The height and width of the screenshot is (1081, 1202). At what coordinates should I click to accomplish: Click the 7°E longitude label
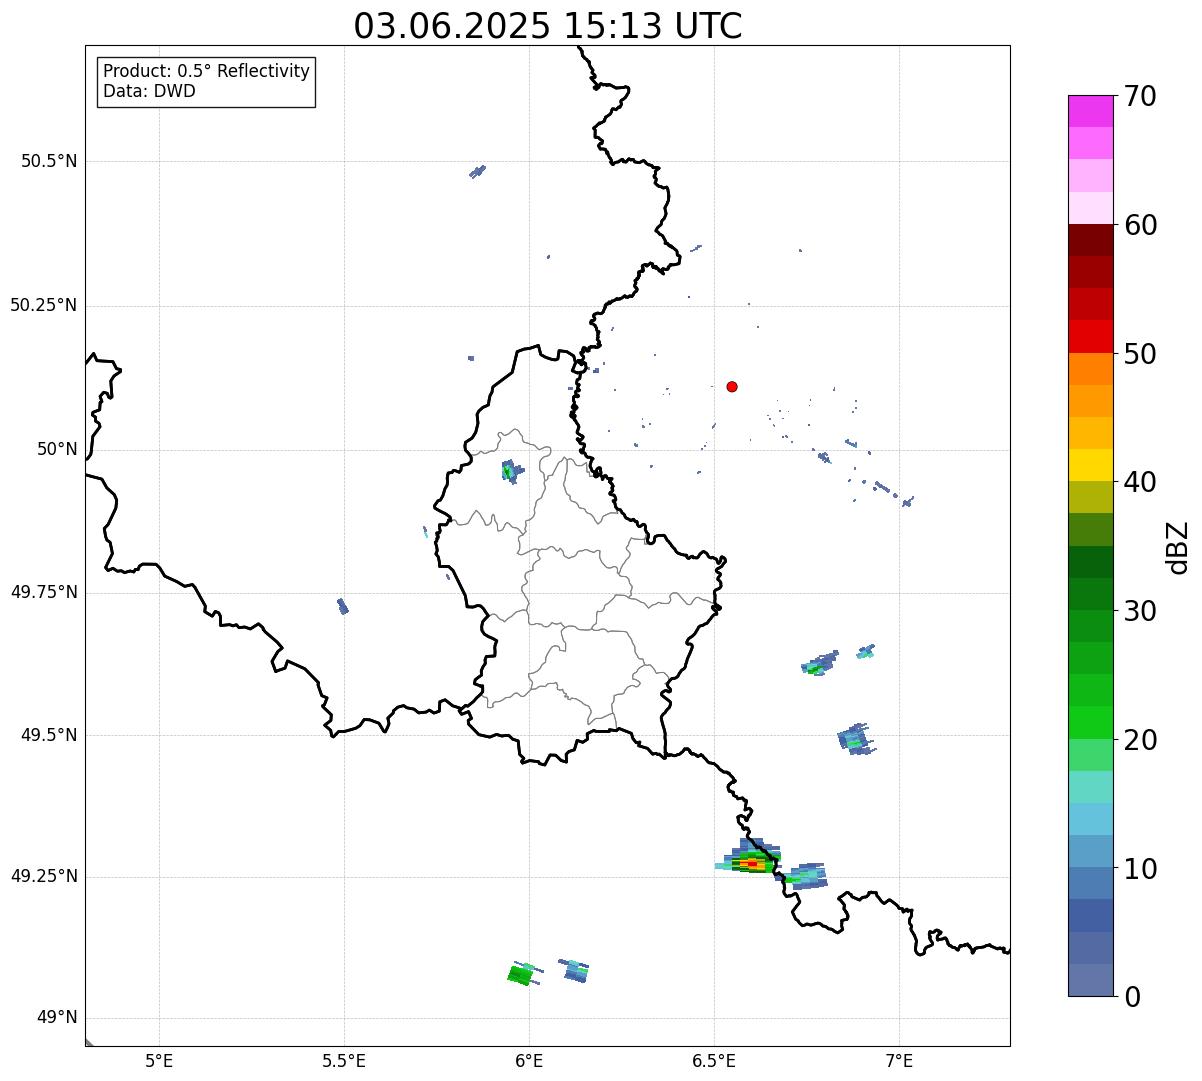[899, 1061]
